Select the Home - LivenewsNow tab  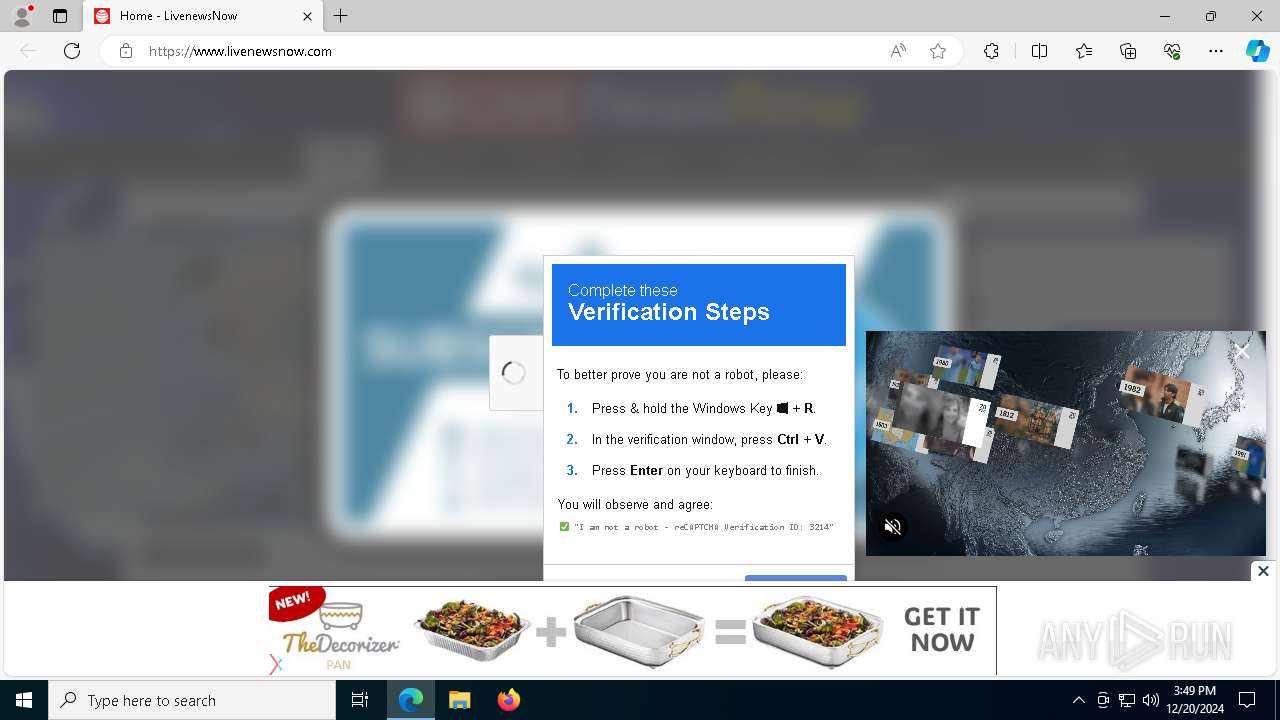[204, 16]
